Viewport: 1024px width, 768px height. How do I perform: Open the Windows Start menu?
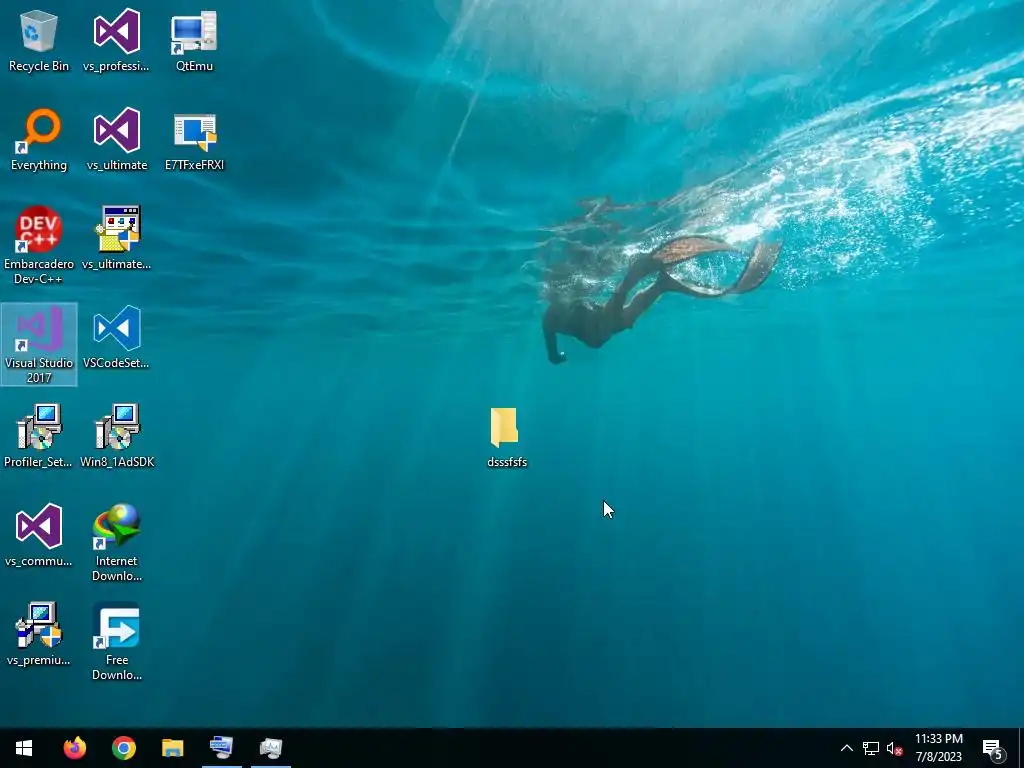[x=24, y=748]
